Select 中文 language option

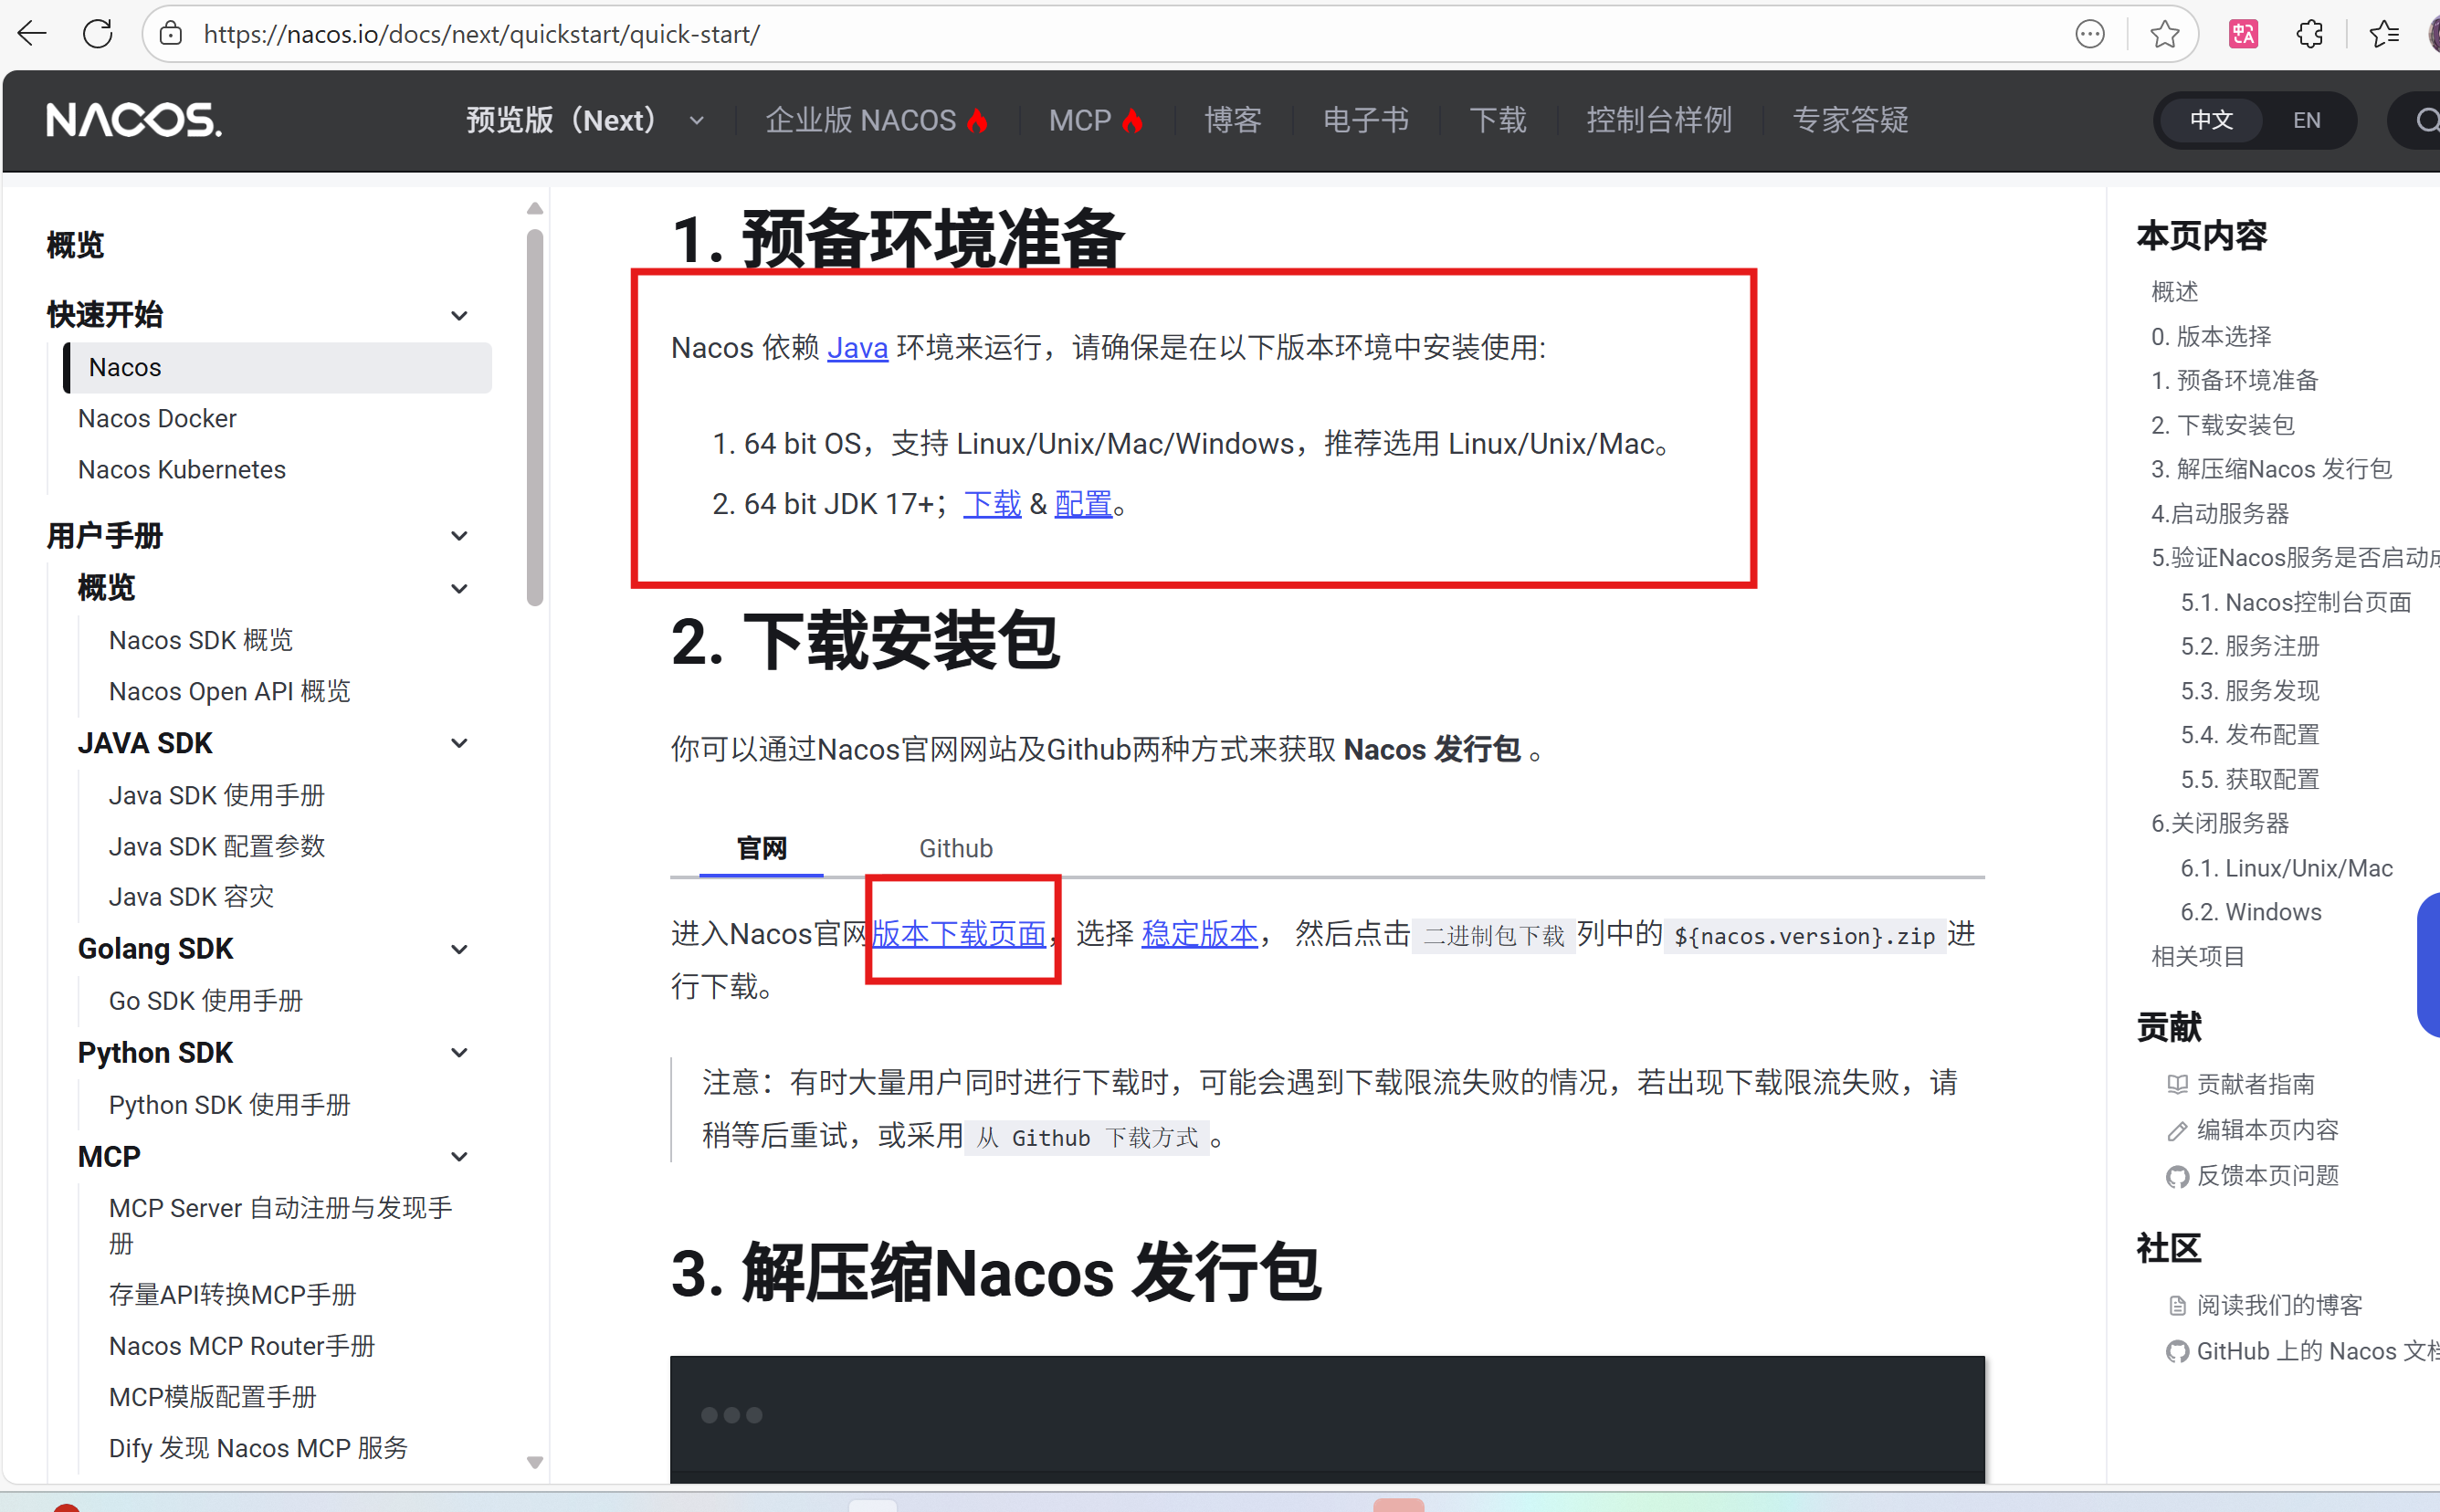2211,120
